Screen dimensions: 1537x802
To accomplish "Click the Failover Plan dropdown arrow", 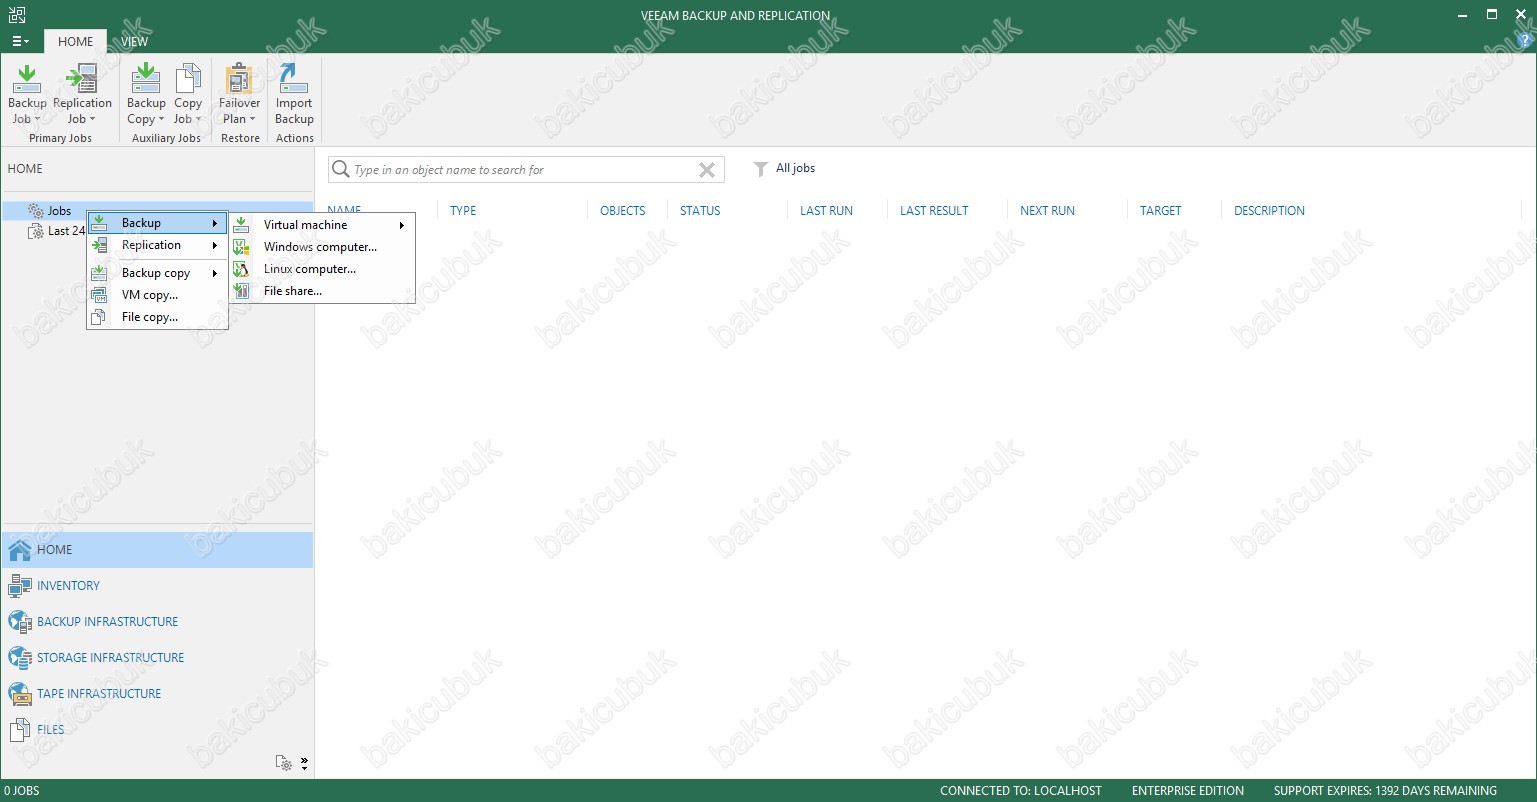I will click(252, 119).
